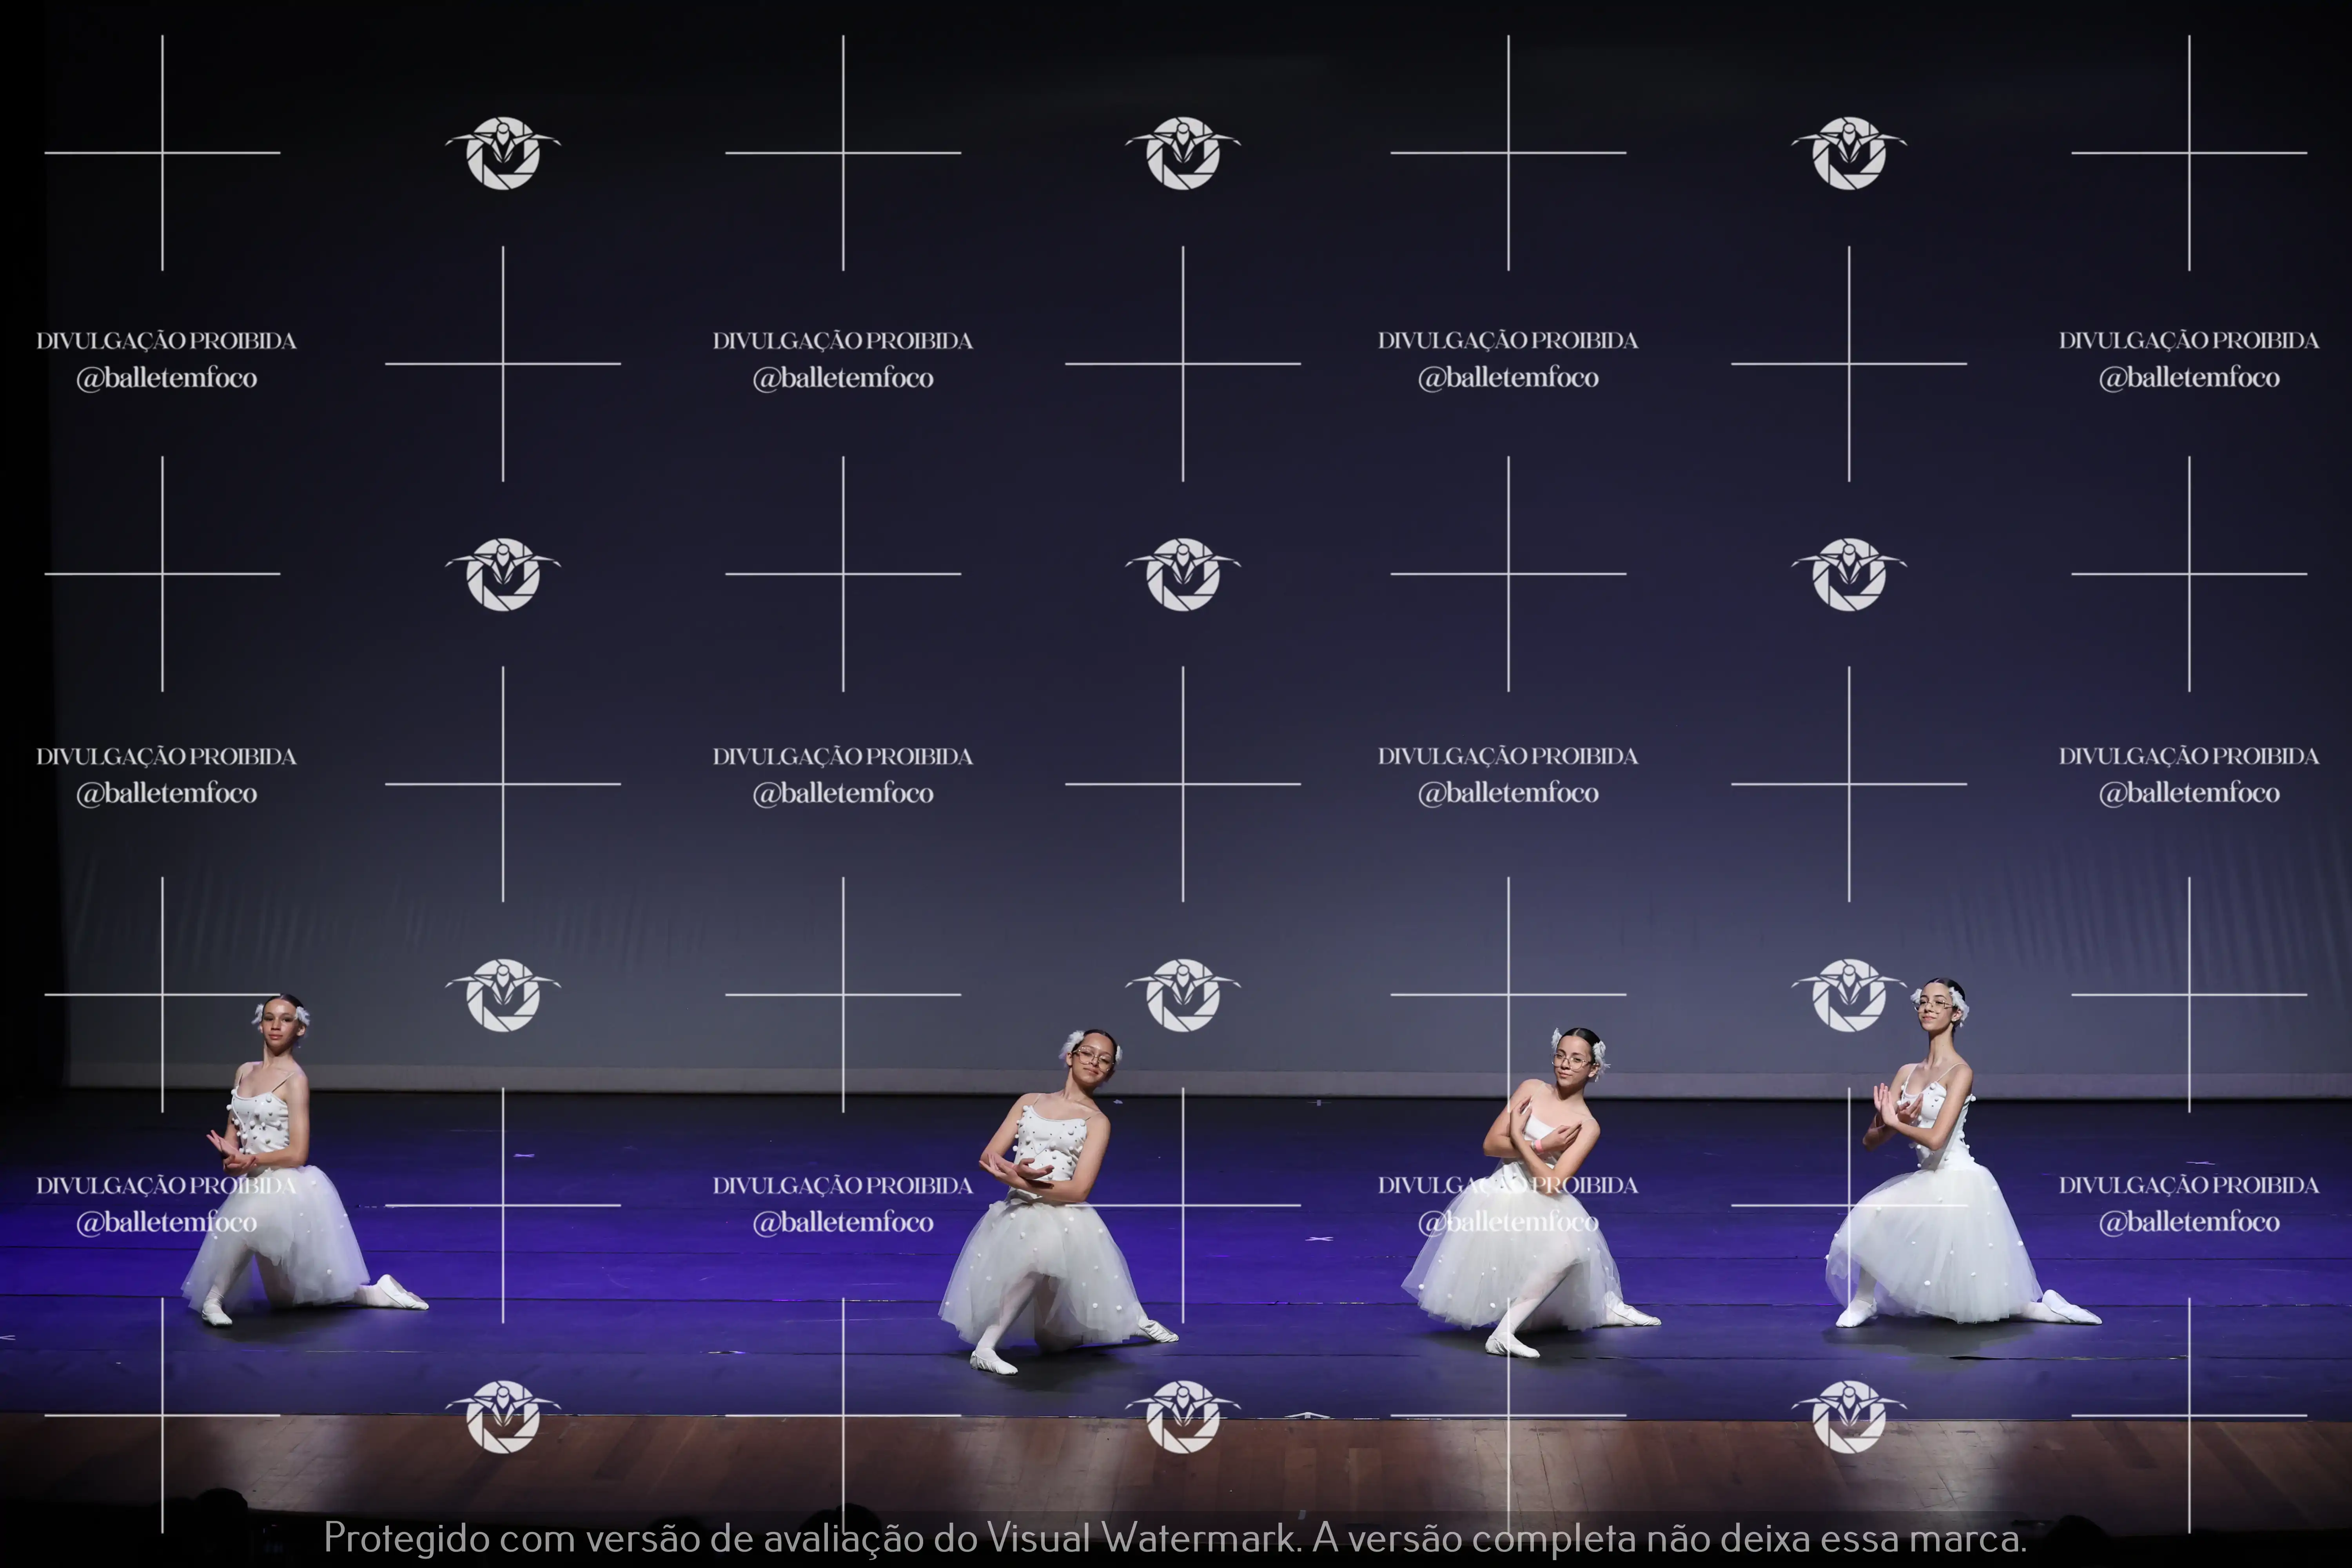Click the word "Protegido" in the bottom banner

pos(406,1538)
